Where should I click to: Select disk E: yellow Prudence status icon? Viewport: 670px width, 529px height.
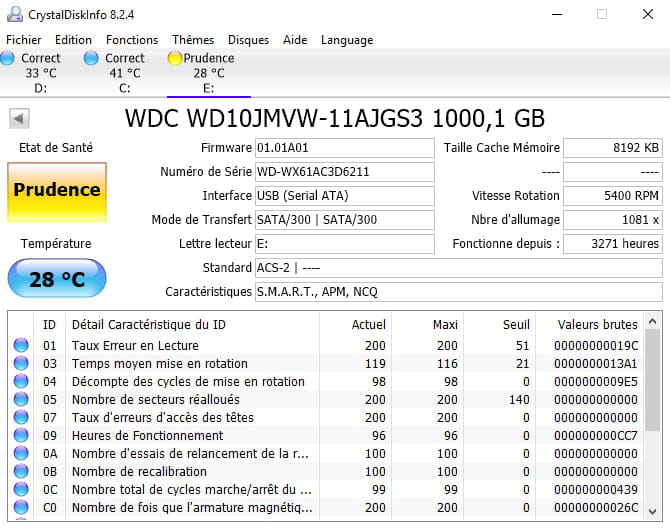175,58
